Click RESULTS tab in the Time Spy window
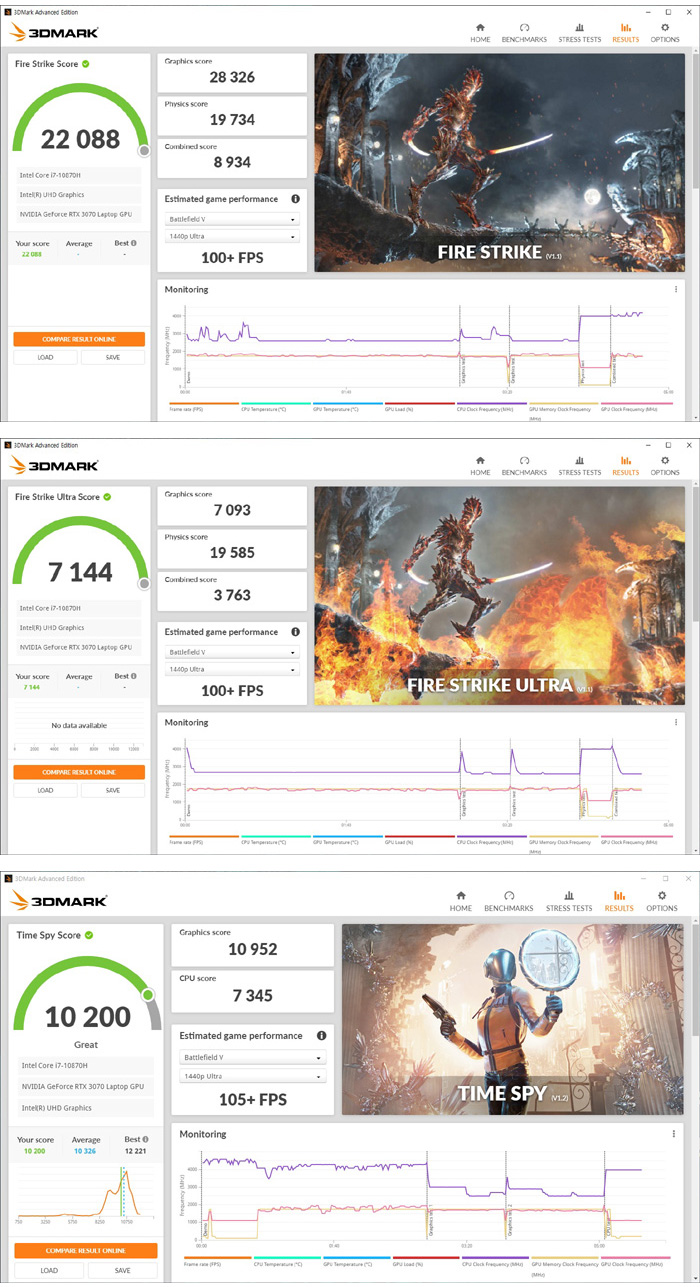Screen dimensions: 700x1287 [x=619, y=901]
